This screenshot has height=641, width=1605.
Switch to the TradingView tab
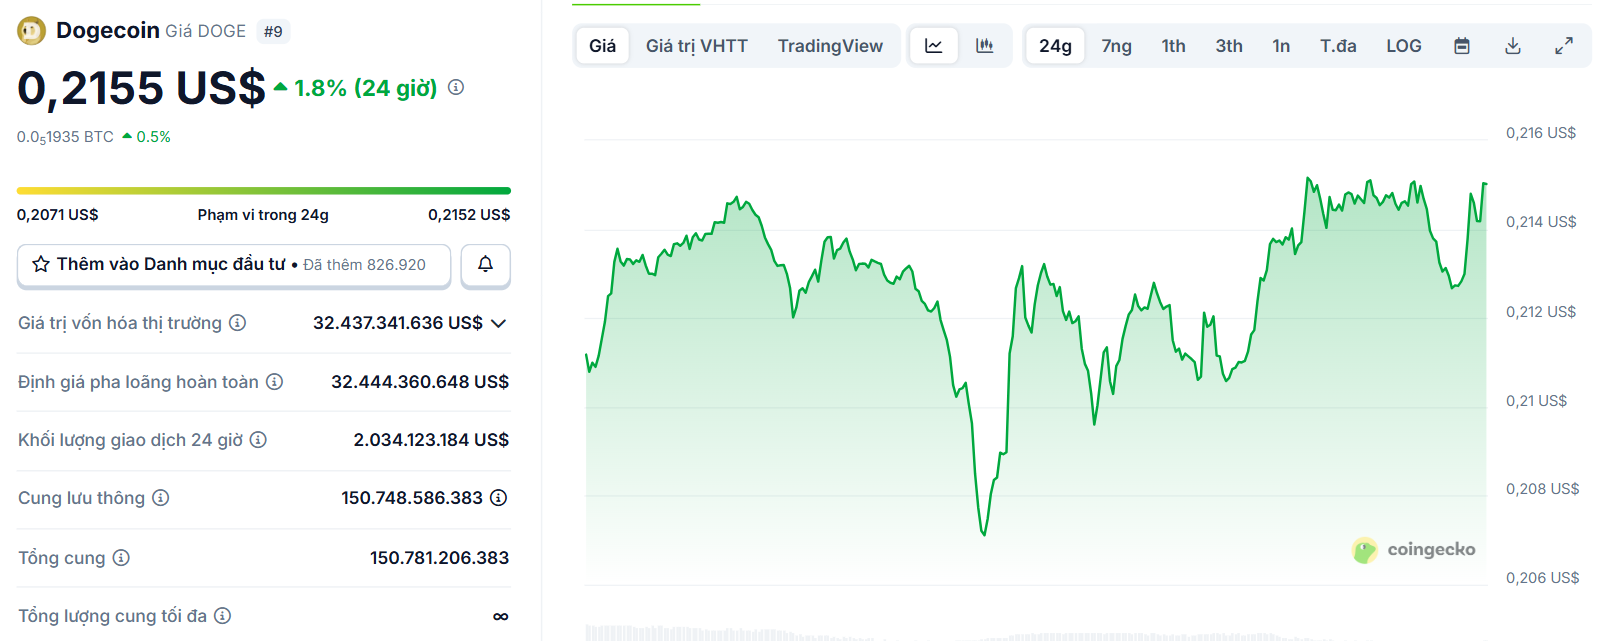[831, 45]
